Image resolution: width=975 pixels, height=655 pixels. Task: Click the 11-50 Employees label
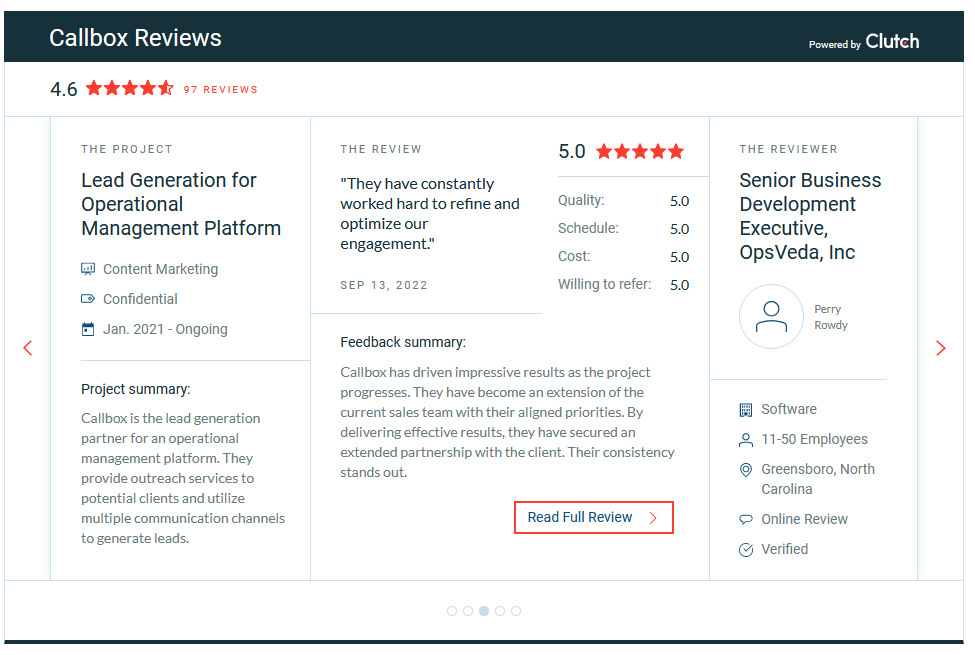click(815, 440)
